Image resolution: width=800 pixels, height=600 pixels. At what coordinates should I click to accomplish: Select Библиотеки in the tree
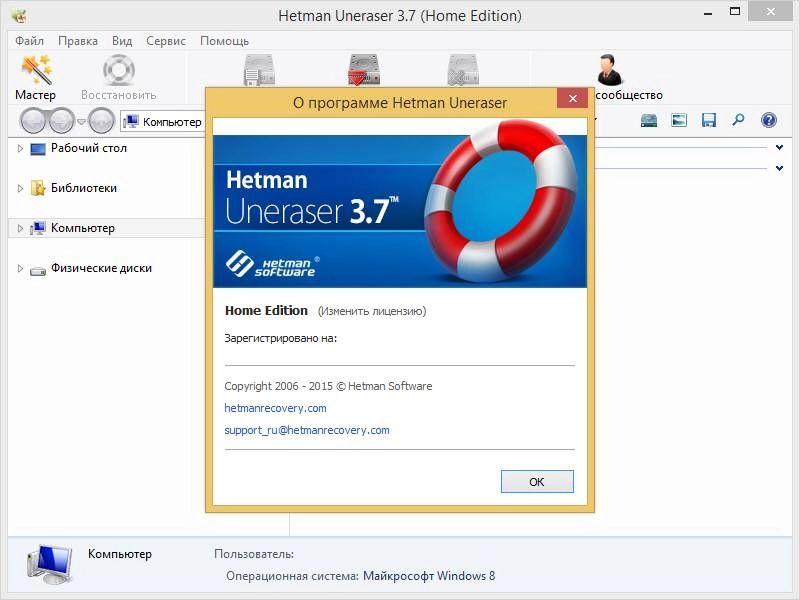coord(84,188)
